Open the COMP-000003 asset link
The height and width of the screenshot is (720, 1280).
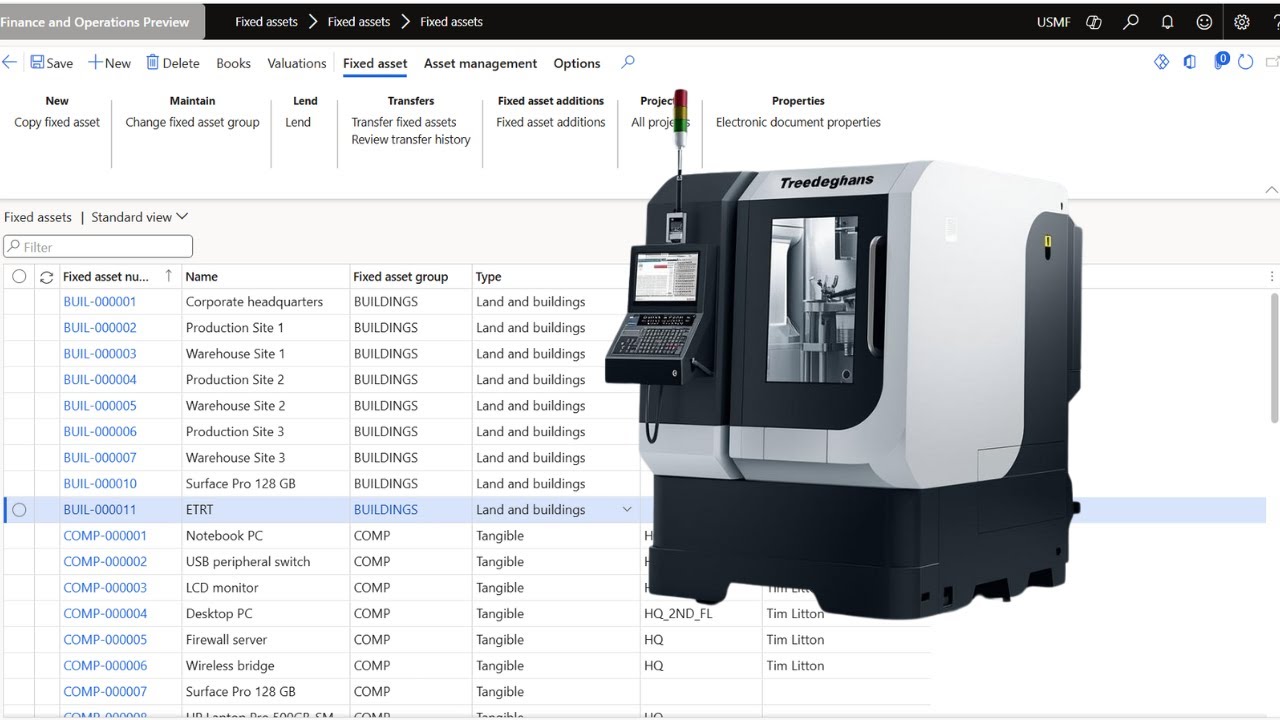(105, 588)
